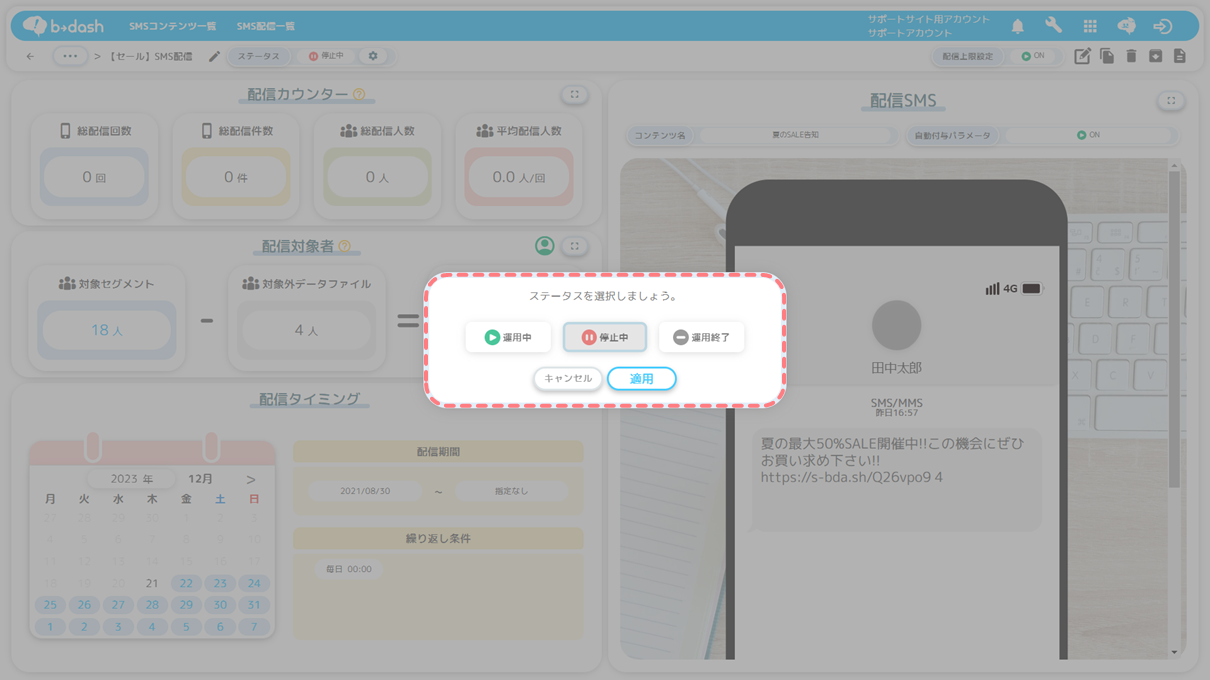
Task: Select December 31 on the calendar
Action: click(x=254, y=605)
